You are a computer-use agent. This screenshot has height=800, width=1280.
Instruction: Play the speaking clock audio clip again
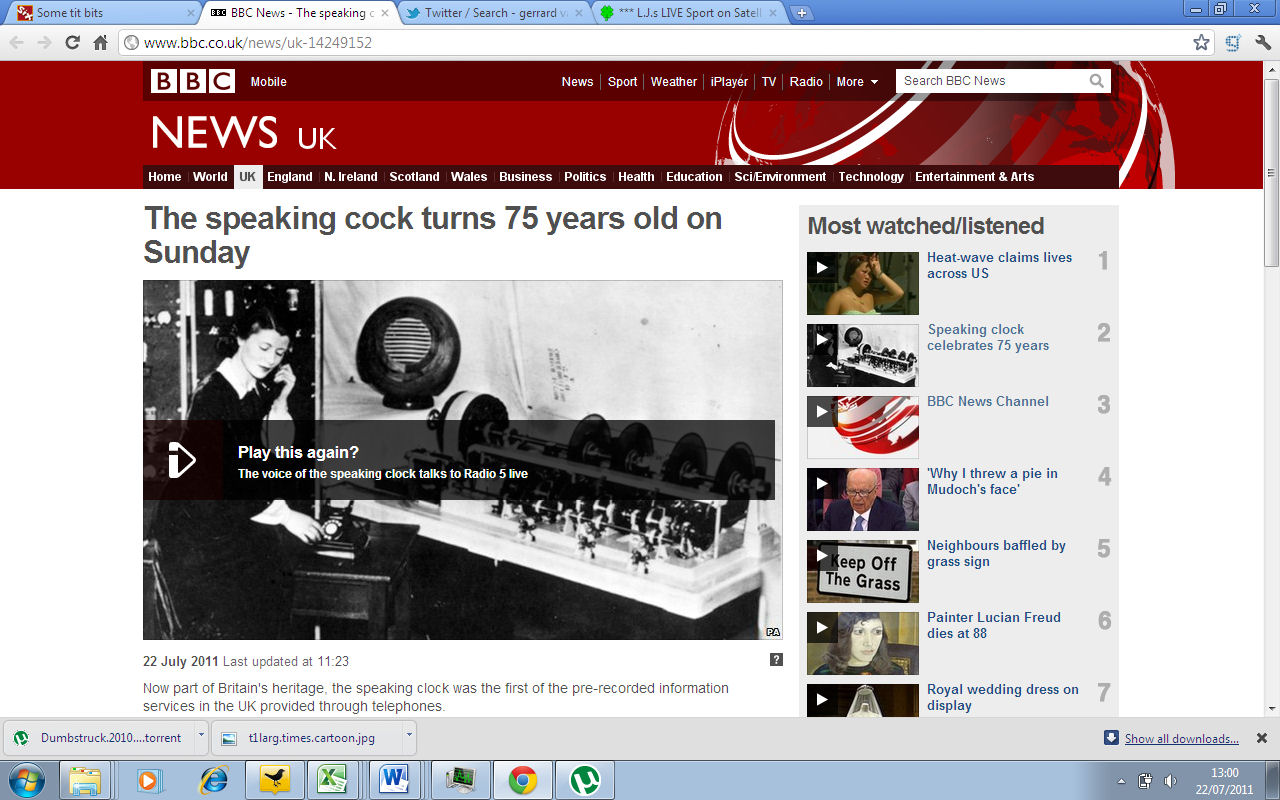point(182,460)
